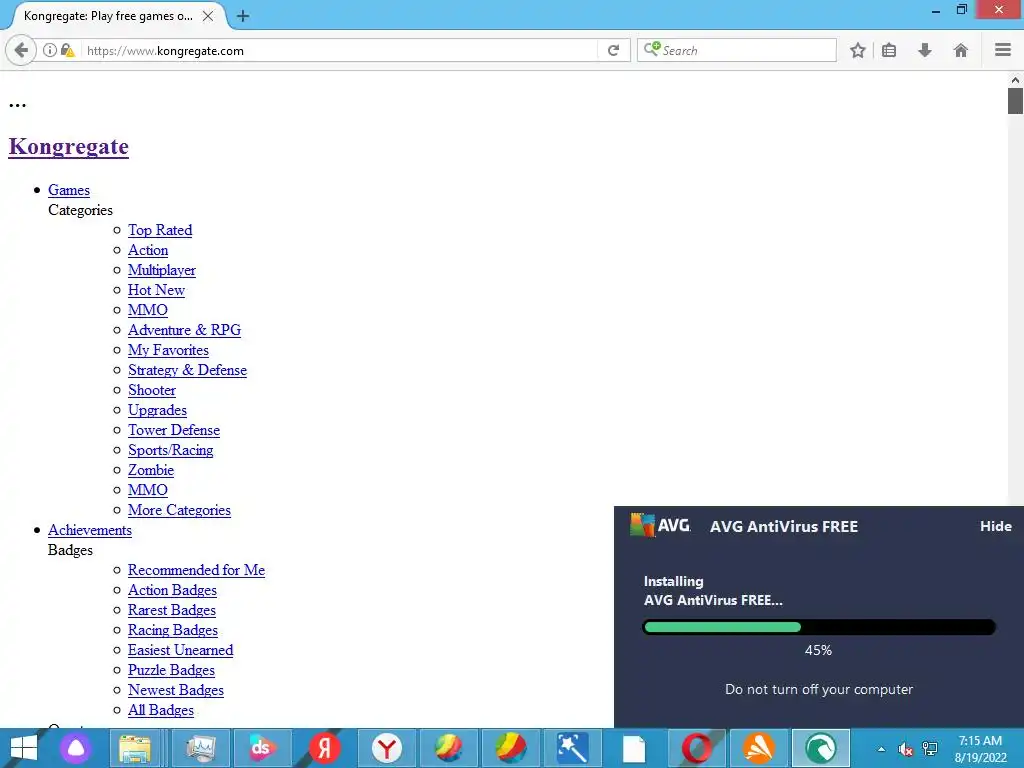
Task: Open the Action category link
Action: coord(148,250)
